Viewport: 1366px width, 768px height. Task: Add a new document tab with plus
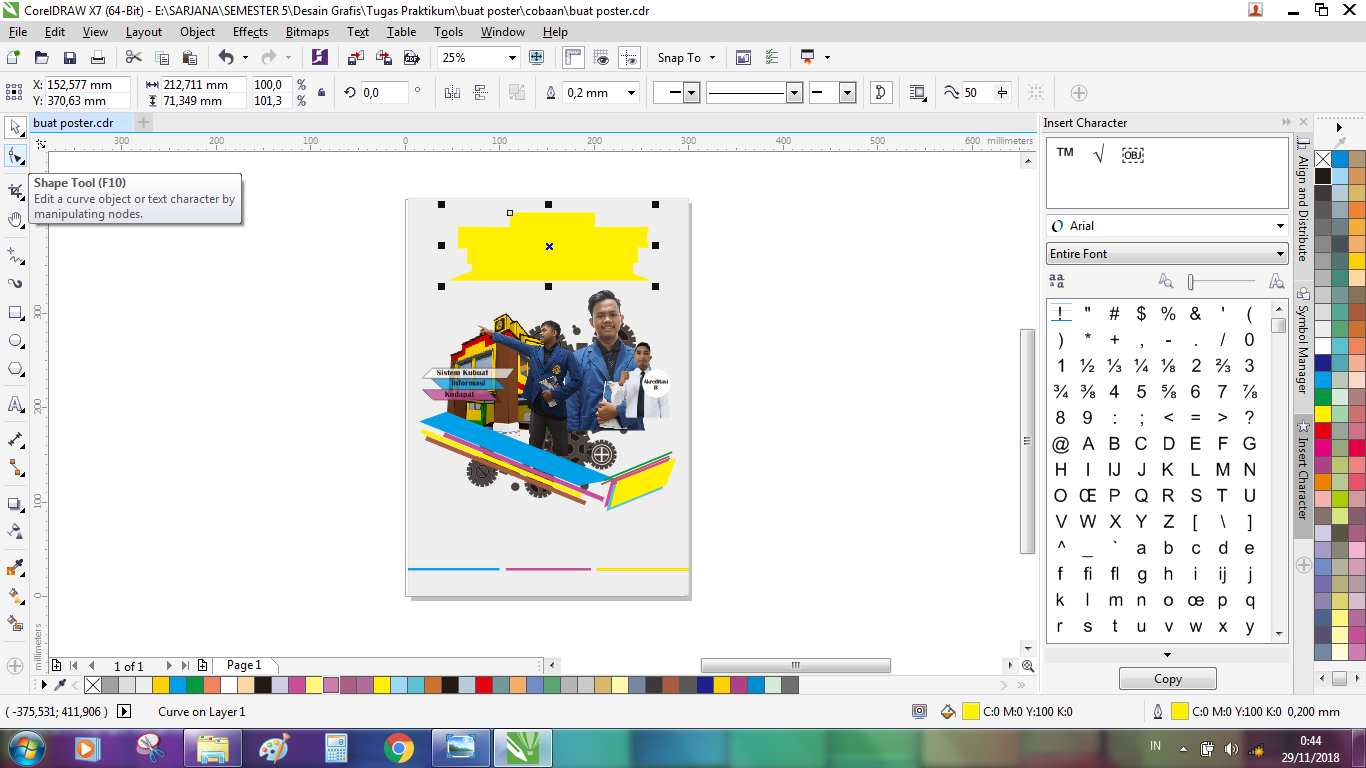144,123
